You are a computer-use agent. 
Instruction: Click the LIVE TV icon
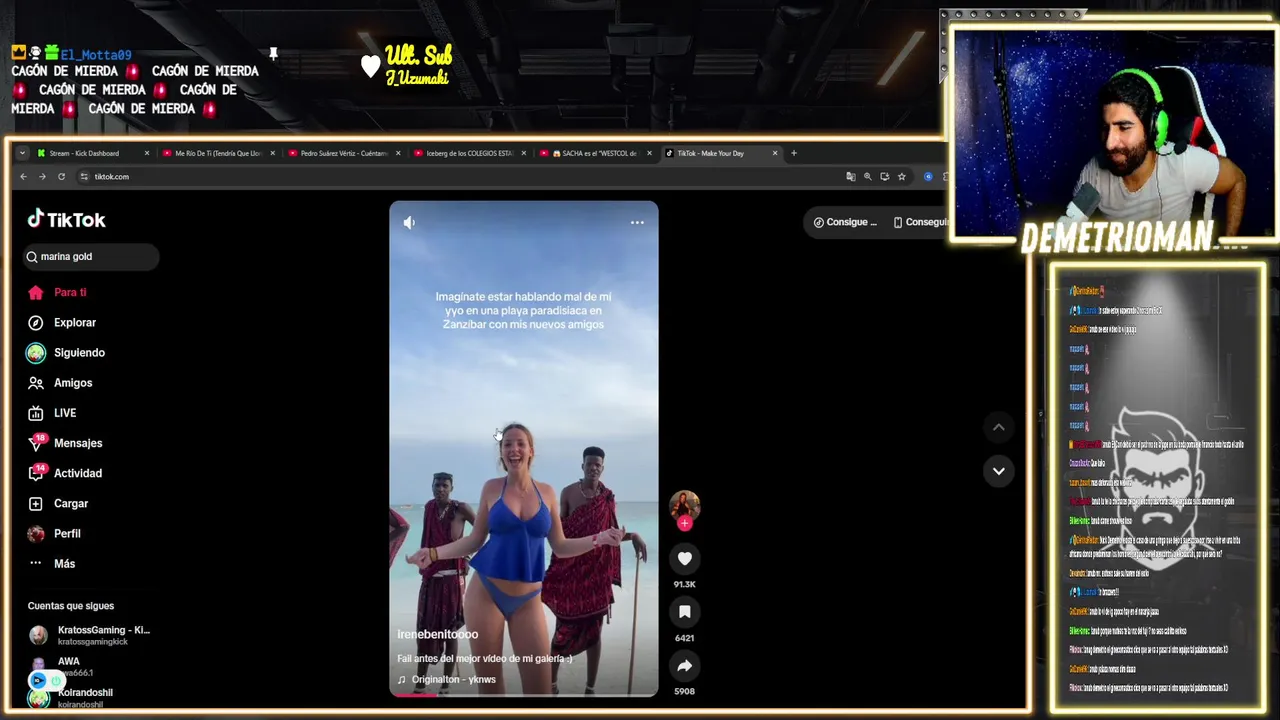coord(36,413)
